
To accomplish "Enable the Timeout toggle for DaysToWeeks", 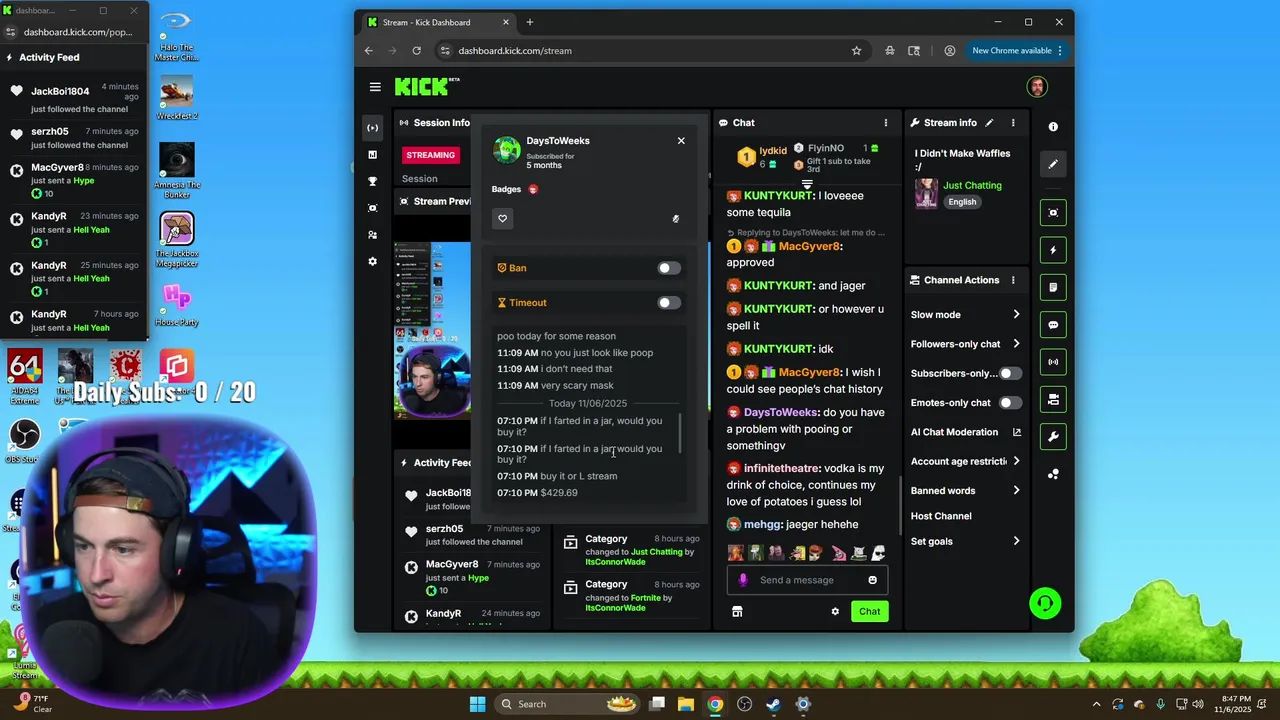I will tap(669, 303).
